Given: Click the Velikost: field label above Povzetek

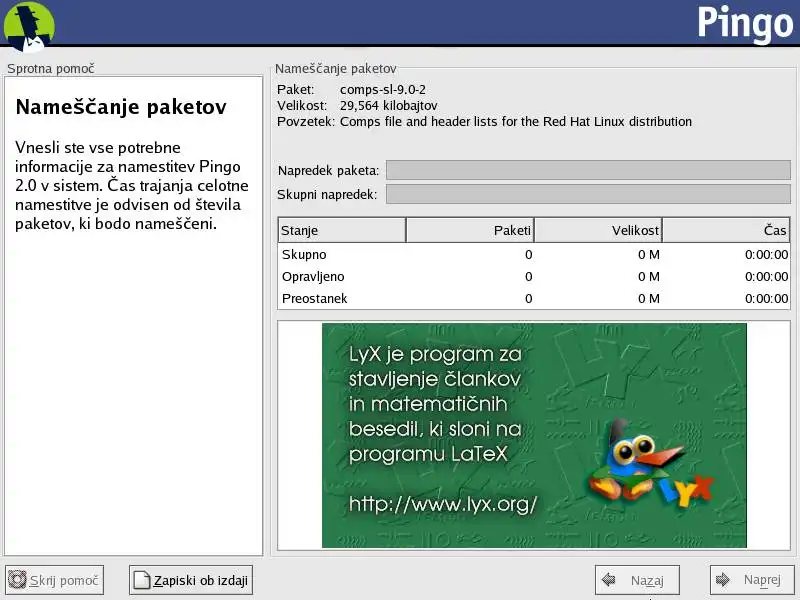Looking at the screenshot, I should click(x=302, y=106).
